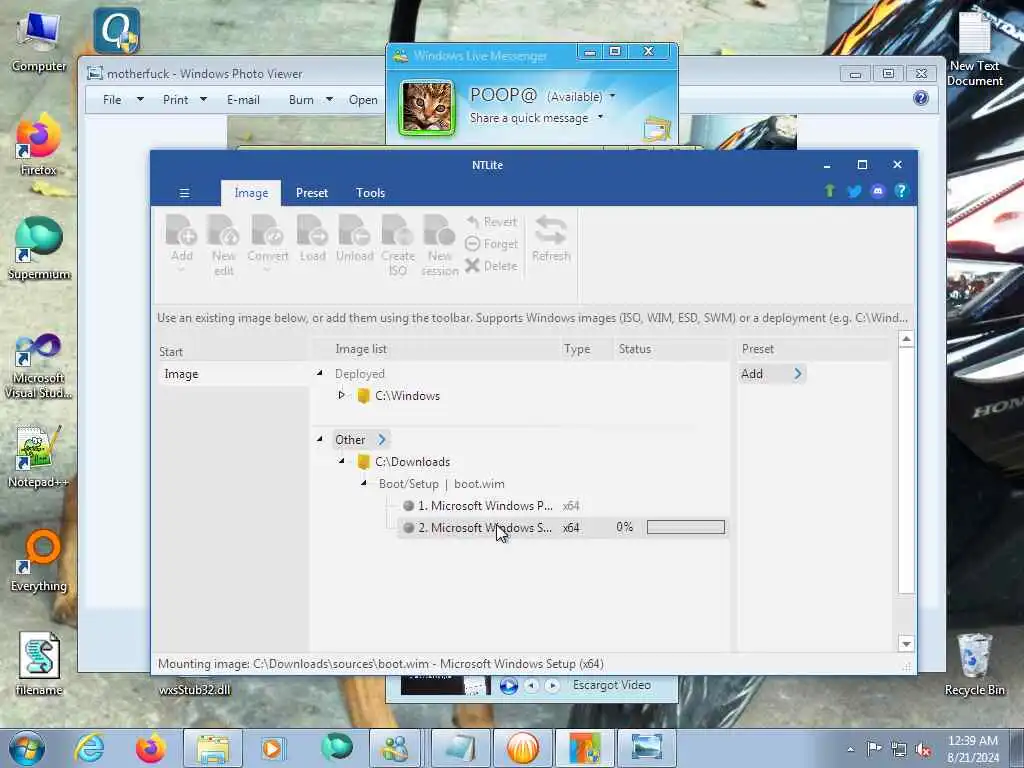Image resolution: width=1024 pixels, height=768 pixels.
Task: Click E-mail in Windows Photo Viewer
Action: click(243, 99)
